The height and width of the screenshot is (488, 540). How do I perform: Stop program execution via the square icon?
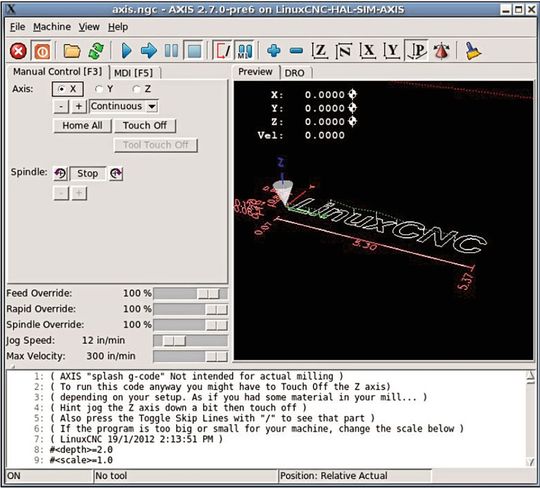click(194, 51)
